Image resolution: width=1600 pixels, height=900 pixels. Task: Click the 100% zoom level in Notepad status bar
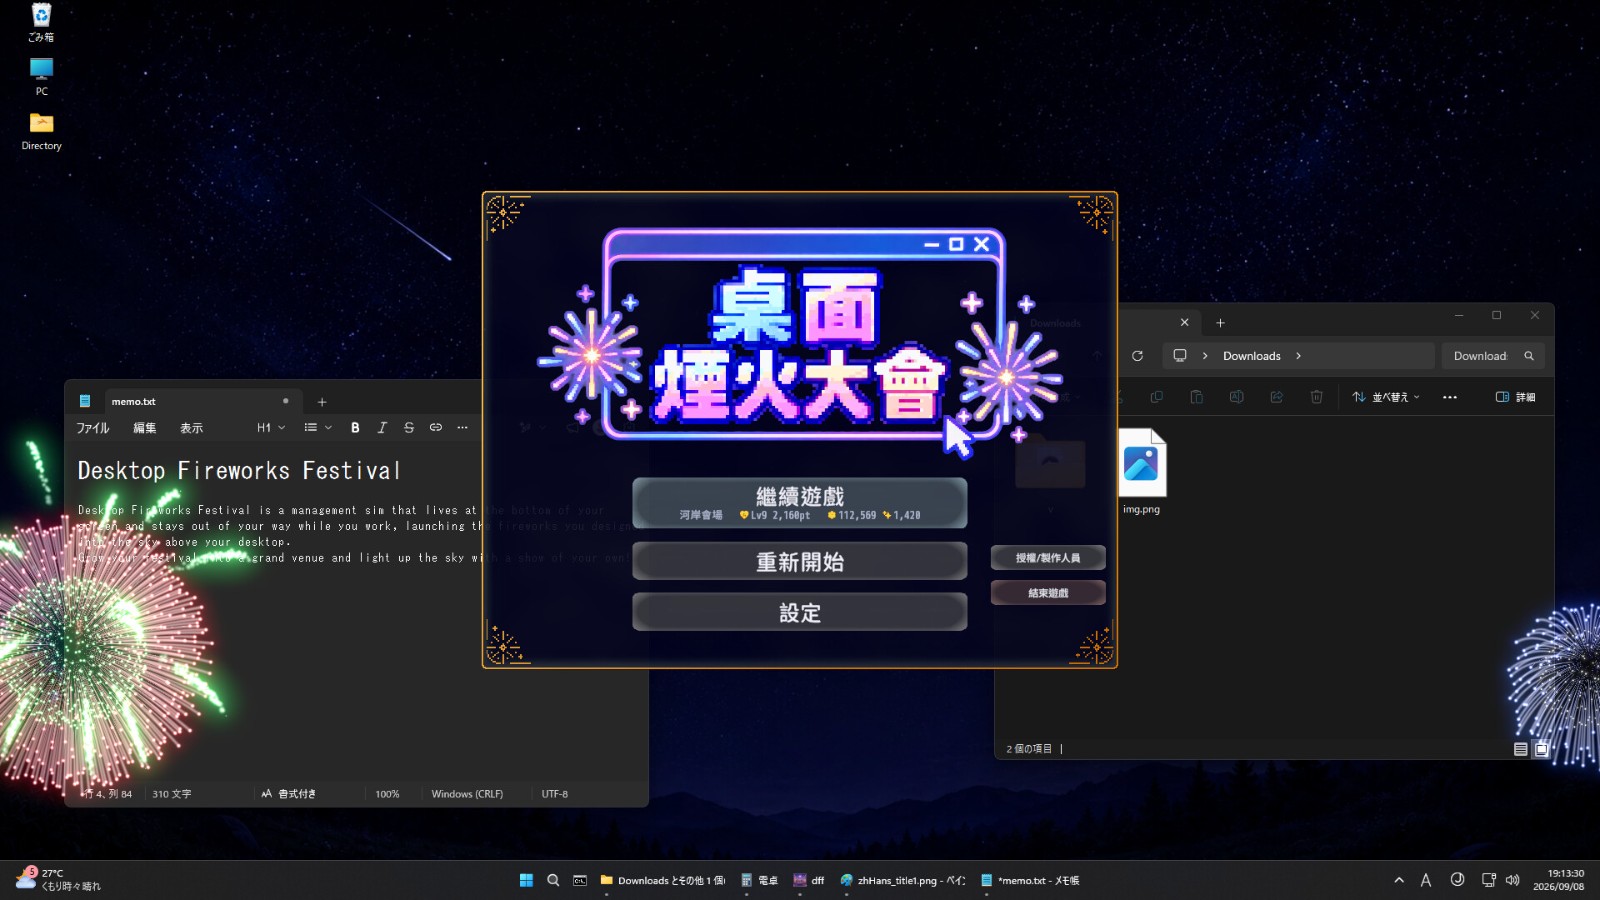387,794
